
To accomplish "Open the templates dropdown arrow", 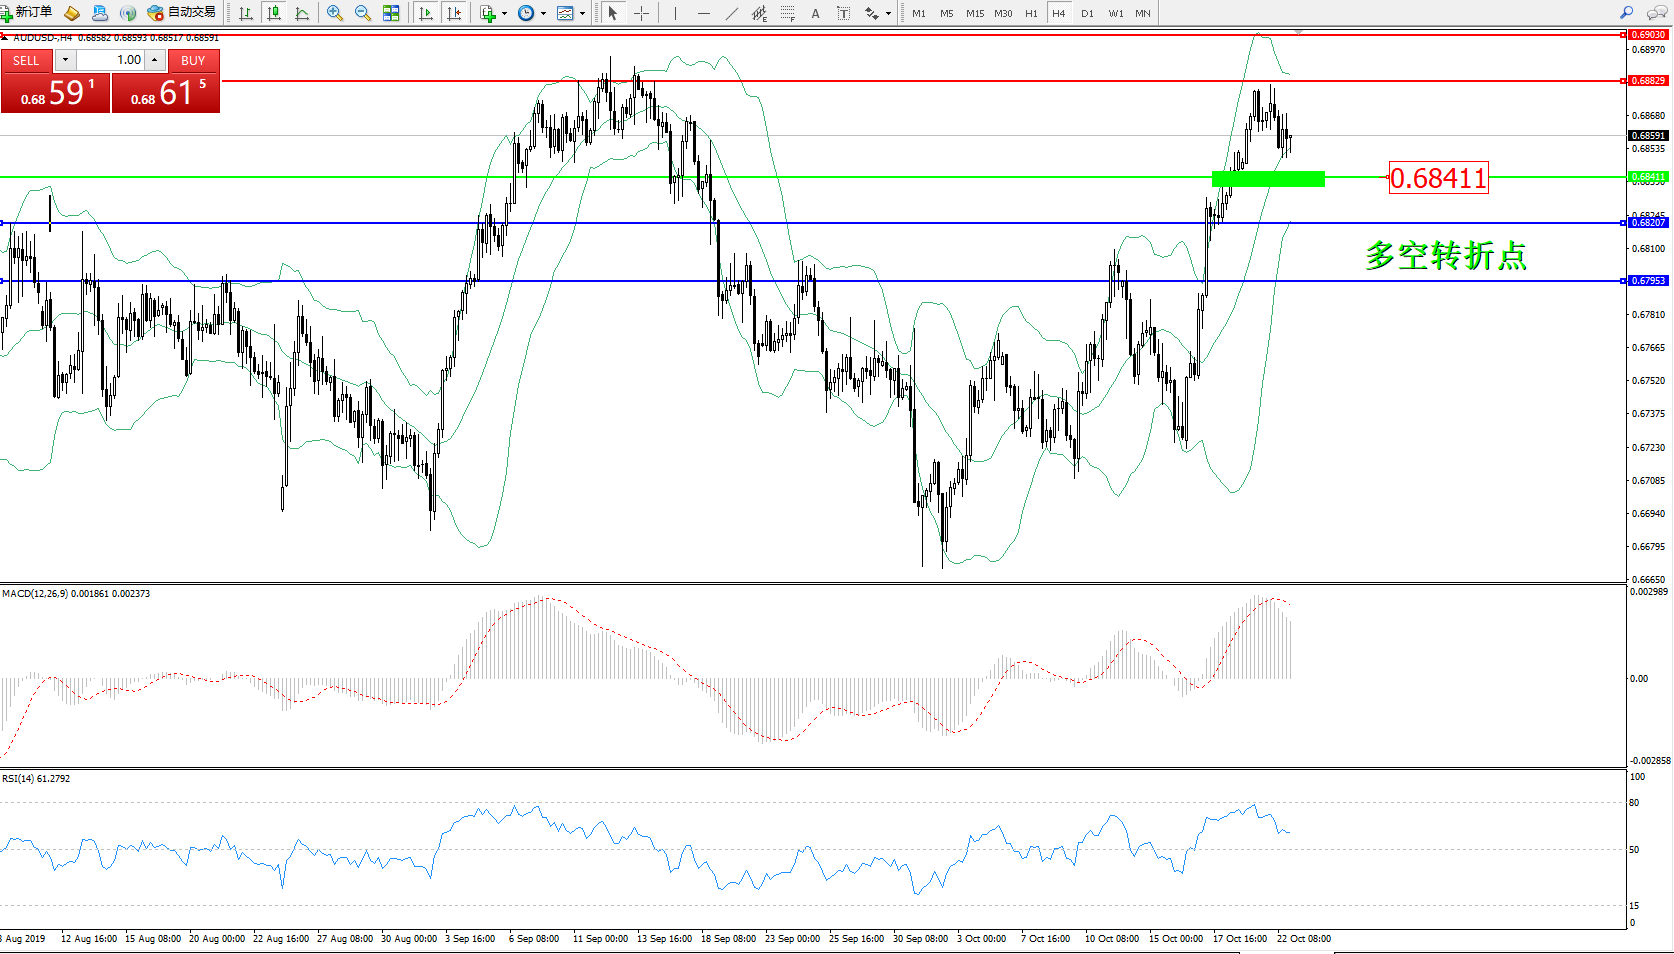I will coord(582,14).
